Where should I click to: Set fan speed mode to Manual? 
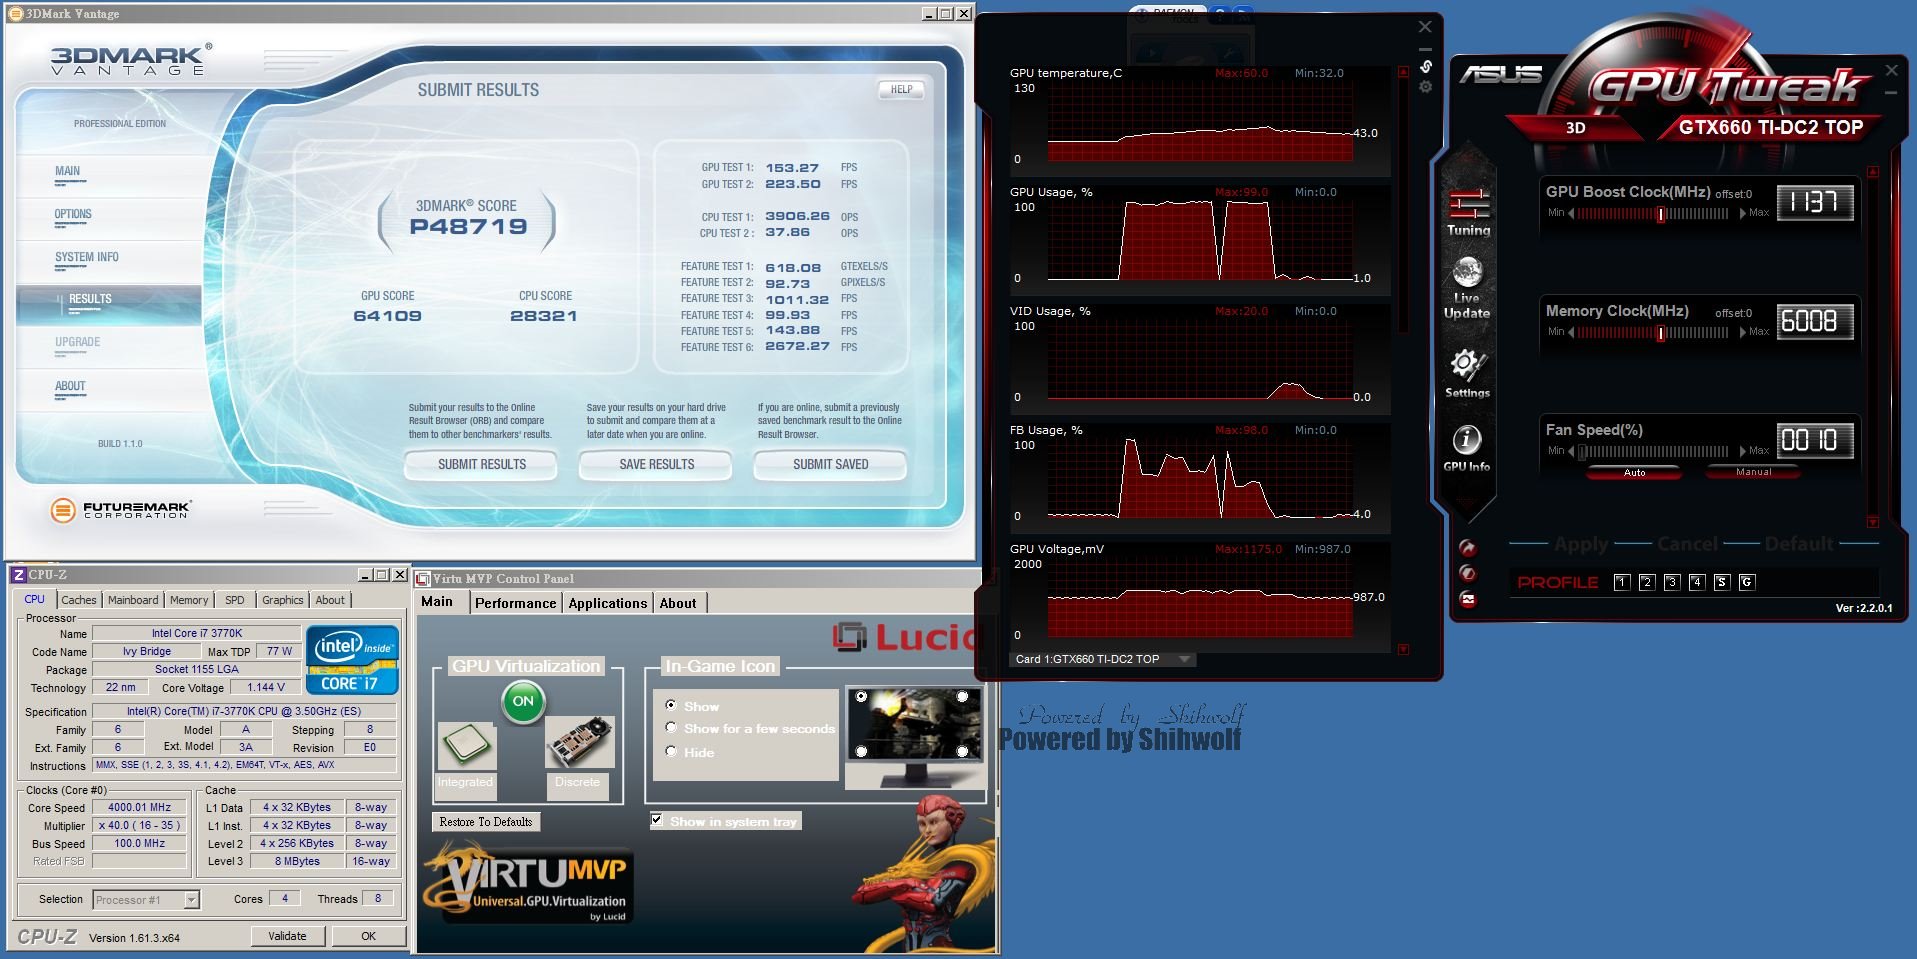(x=1753, y=472)
